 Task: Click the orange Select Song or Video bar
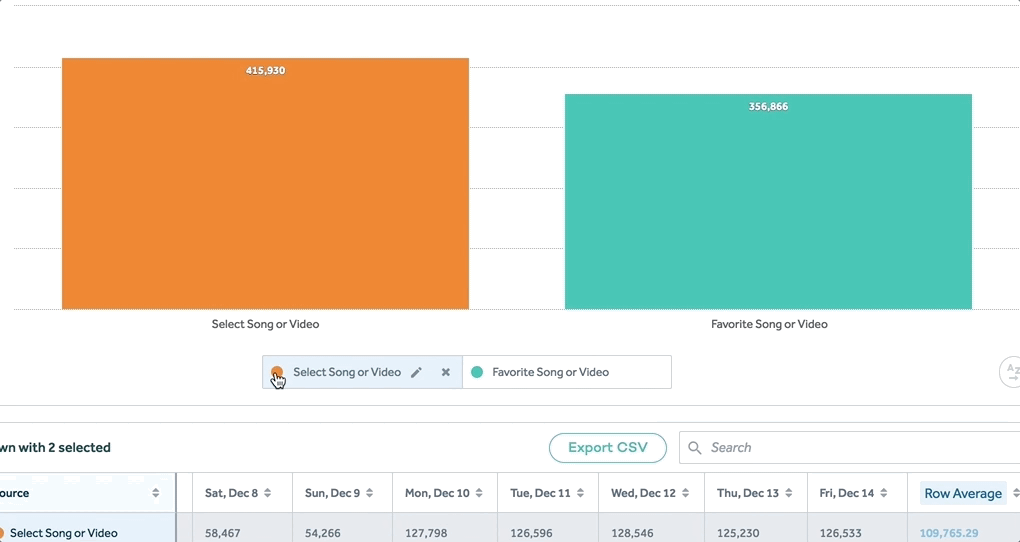(x=265, y=190)
